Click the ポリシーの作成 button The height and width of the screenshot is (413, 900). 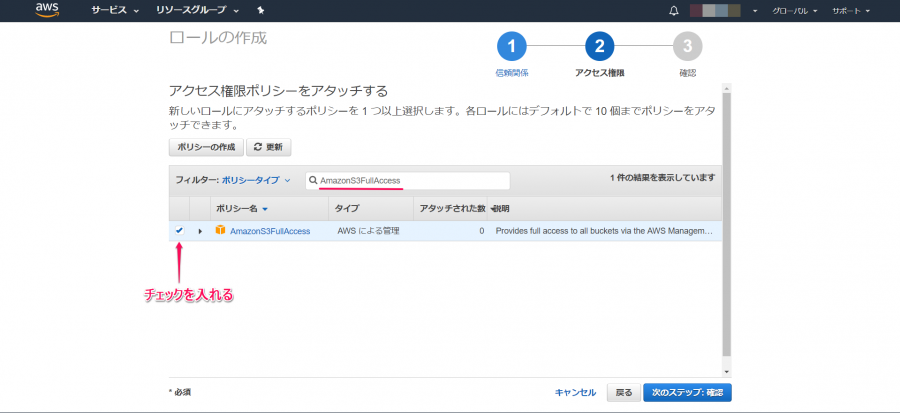[x=206, y=147]
